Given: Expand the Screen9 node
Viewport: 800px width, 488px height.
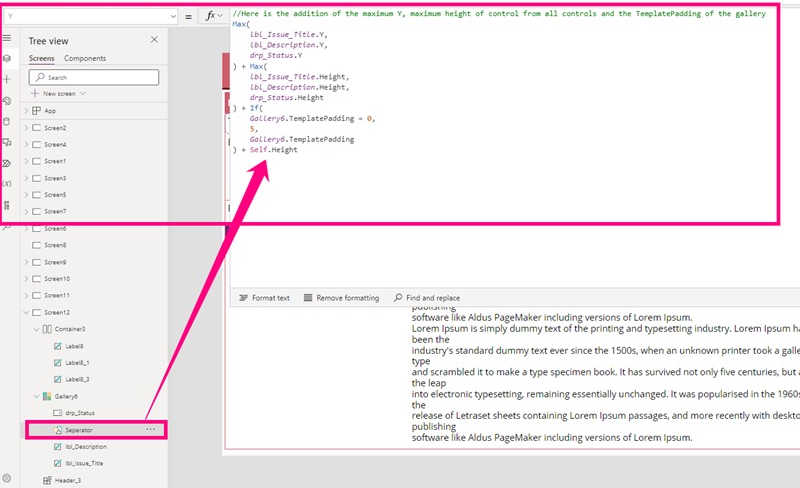Looking at the screenshot, I should pos(26,262).
